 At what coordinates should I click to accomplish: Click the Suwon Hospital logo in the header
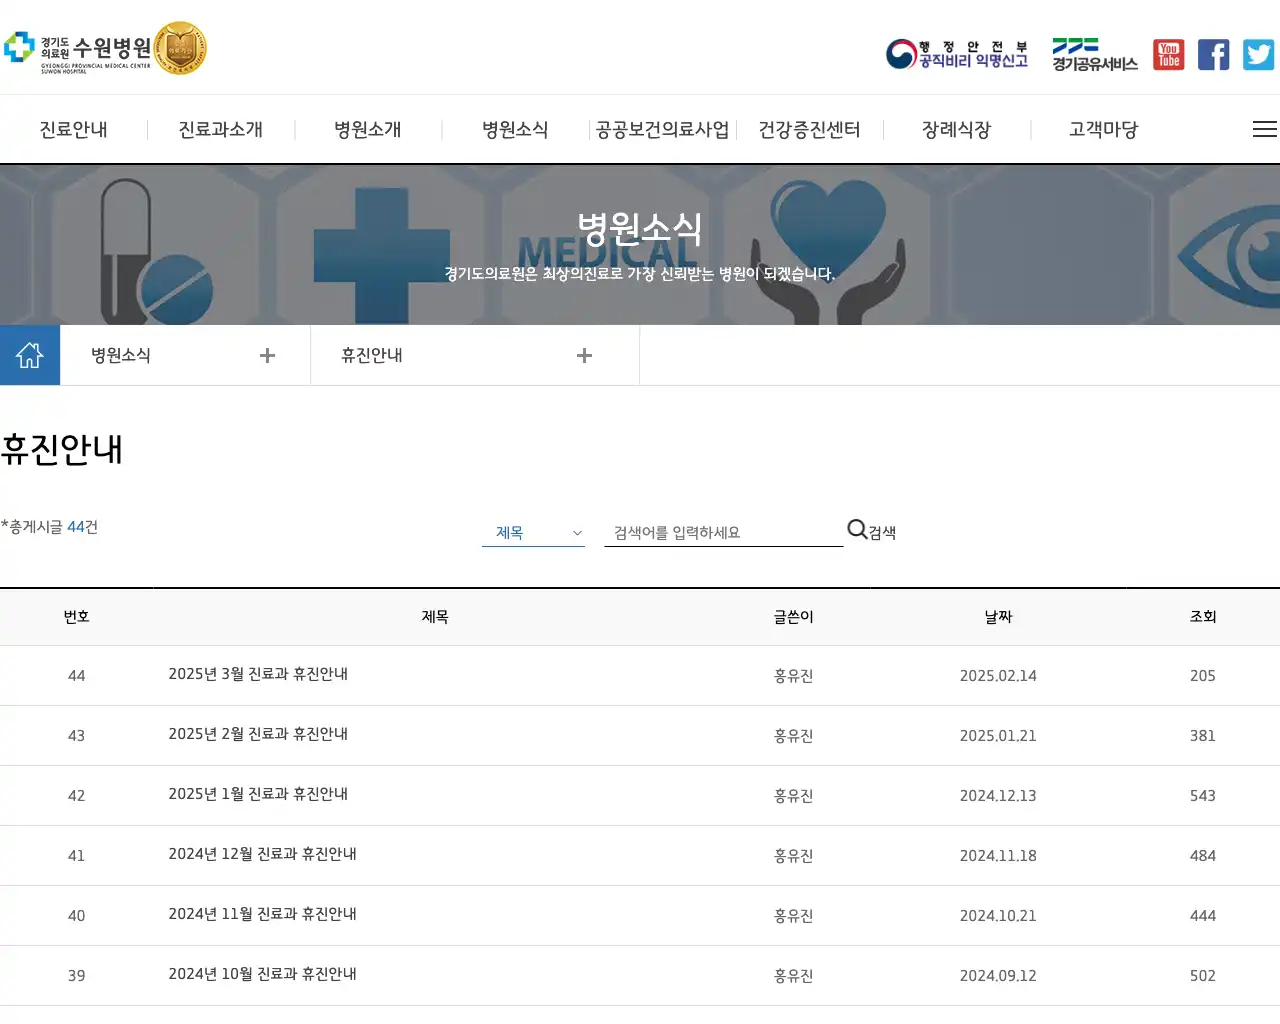click(80, 48)
